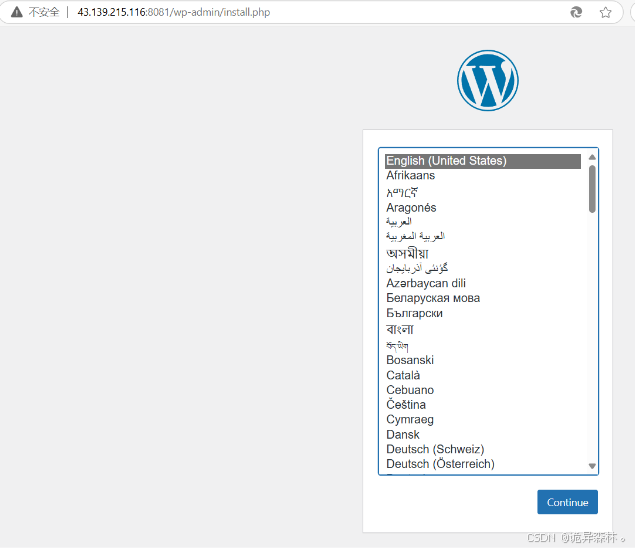
Task: Select the South Azerbaijani گؤنئی آذربایجان entry
Action: coord(483,268)
